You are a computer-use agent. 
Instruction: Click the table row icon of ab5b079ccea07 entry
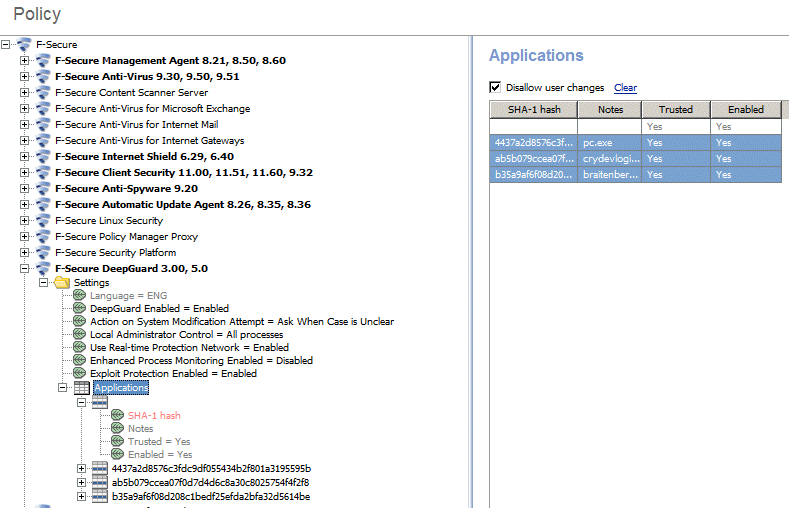pyautogui.click(x=100, y=483)
